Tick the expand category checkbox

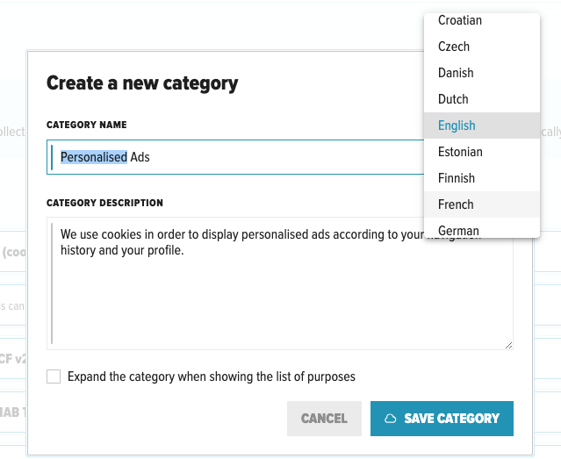click(x=53, y=376)
